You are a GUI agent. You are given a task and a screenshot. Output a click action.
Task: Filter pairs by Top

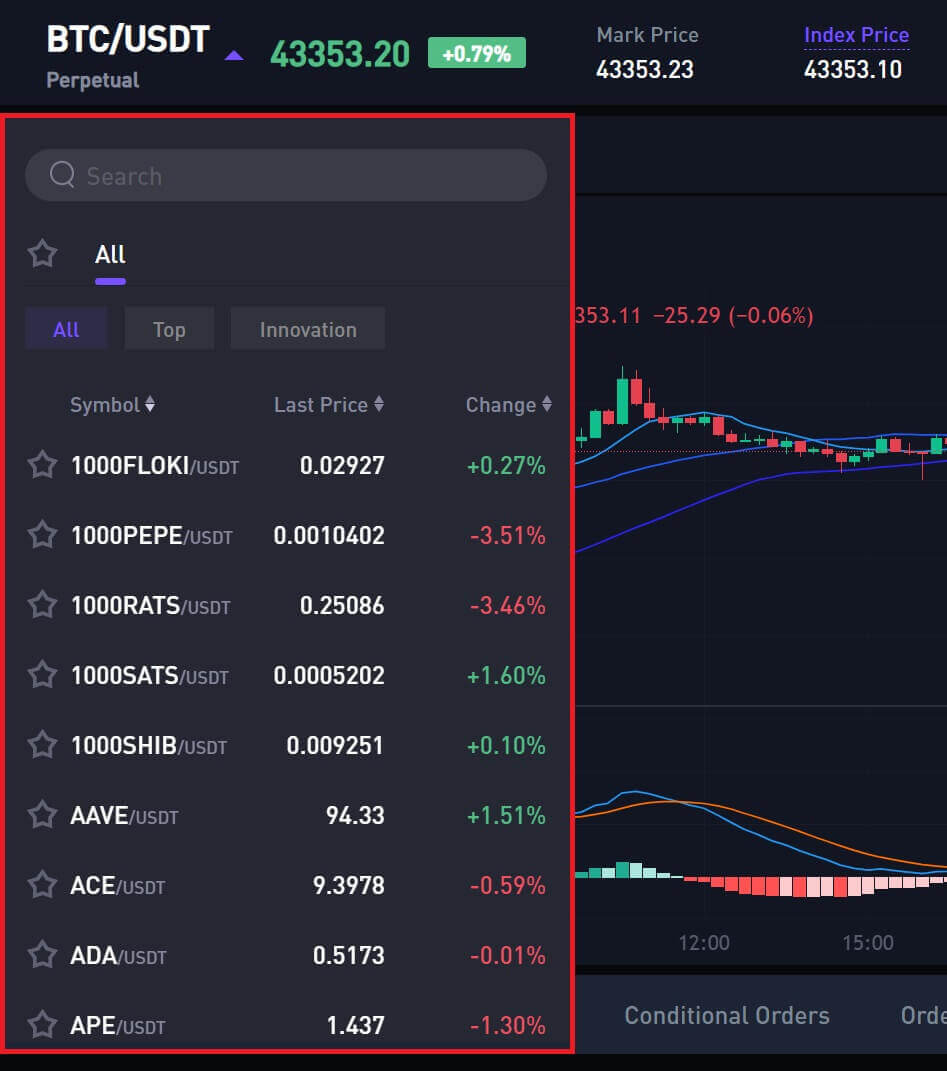[x=169, y=329]
